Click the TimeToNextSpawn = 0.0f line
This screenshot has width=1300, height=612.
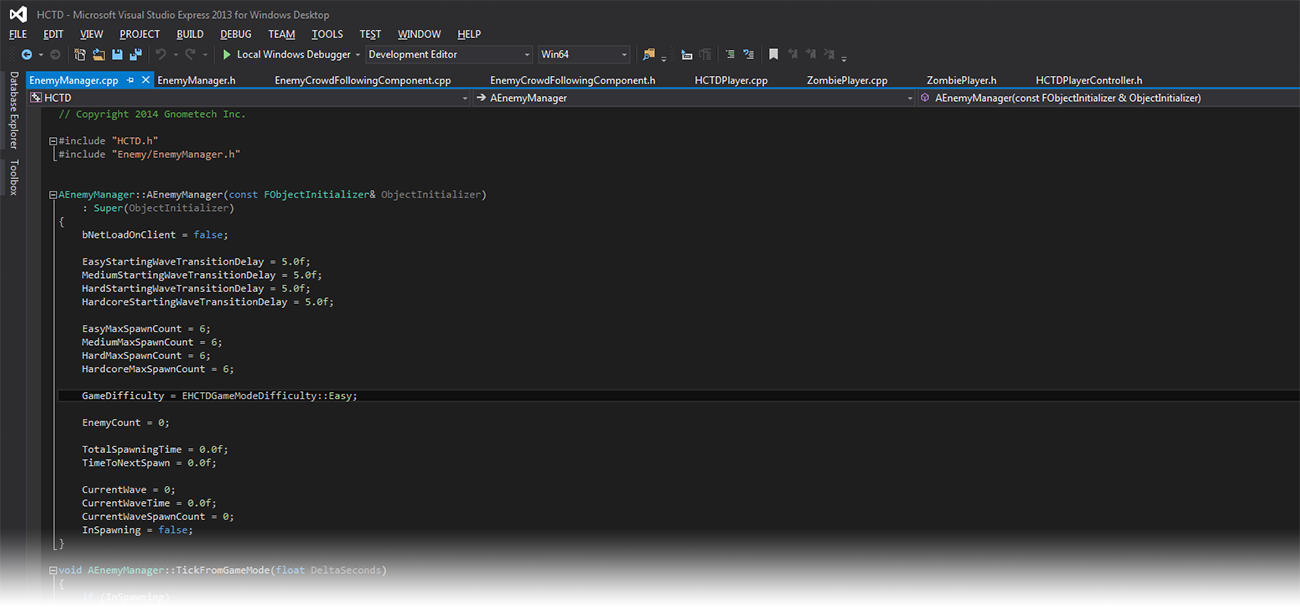coord(149,463)
